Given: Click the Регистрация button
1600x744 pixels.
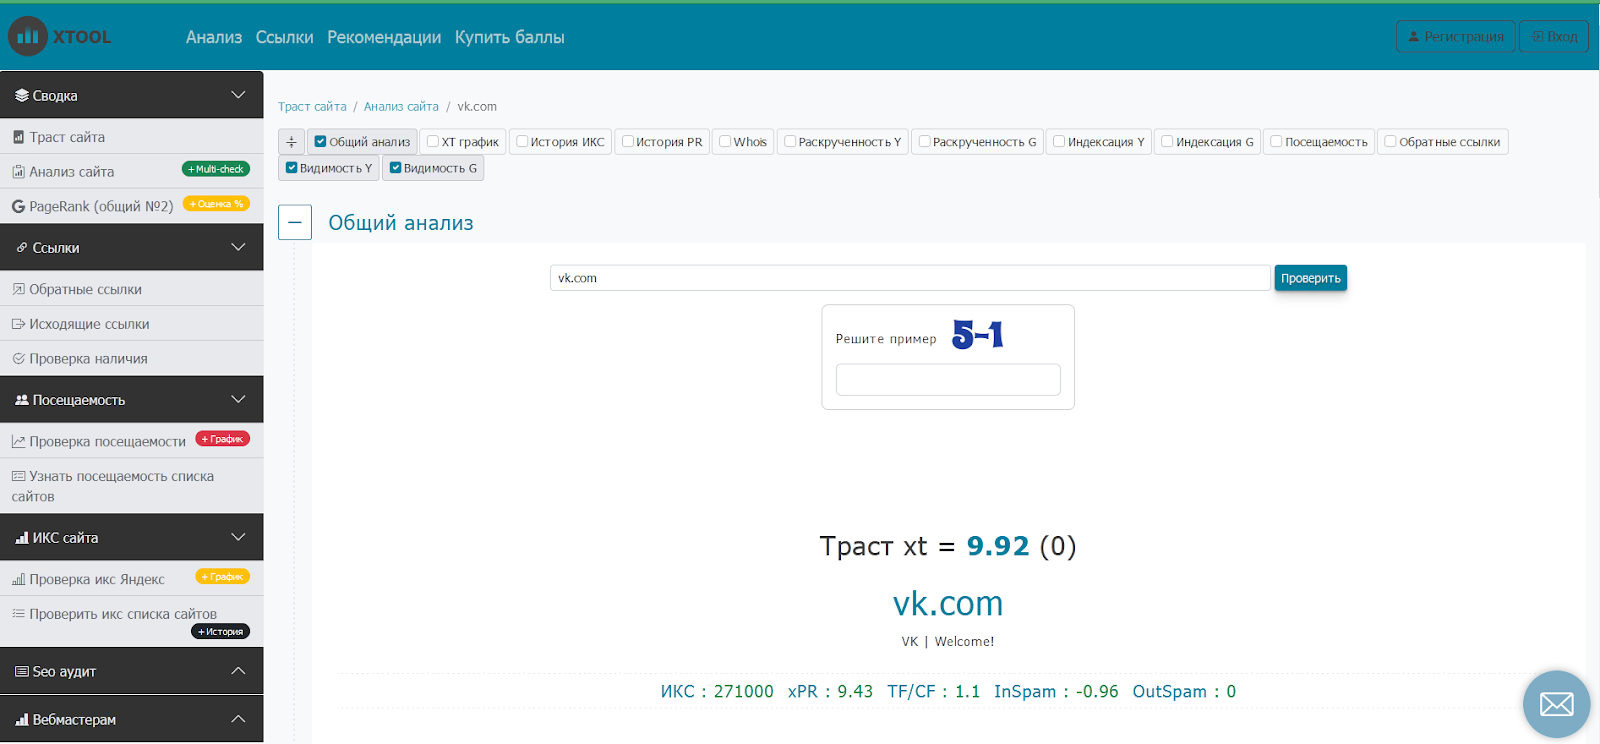Looking at the screenshot, I should coord(1455,37).
